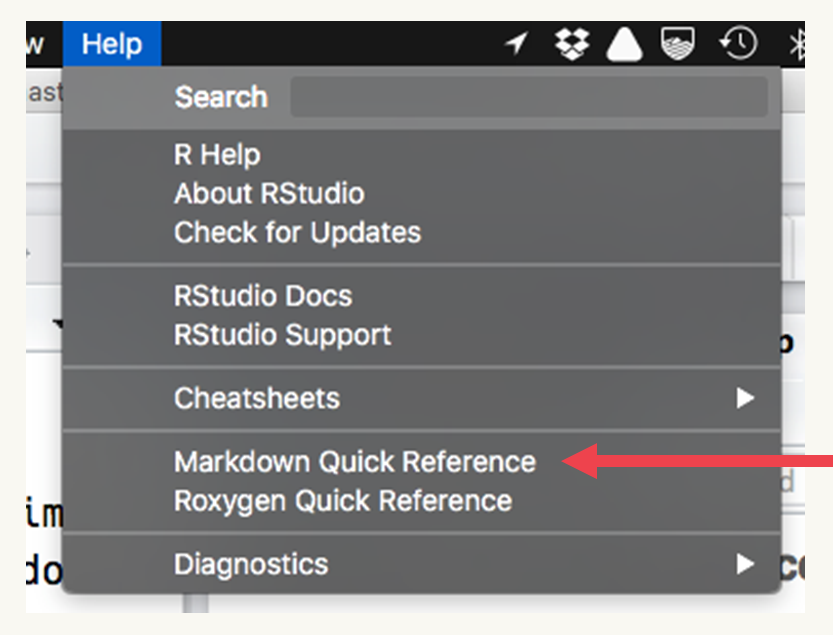Expand the Cheatsheets submenu
833x635 pixels.
[257, 398]
